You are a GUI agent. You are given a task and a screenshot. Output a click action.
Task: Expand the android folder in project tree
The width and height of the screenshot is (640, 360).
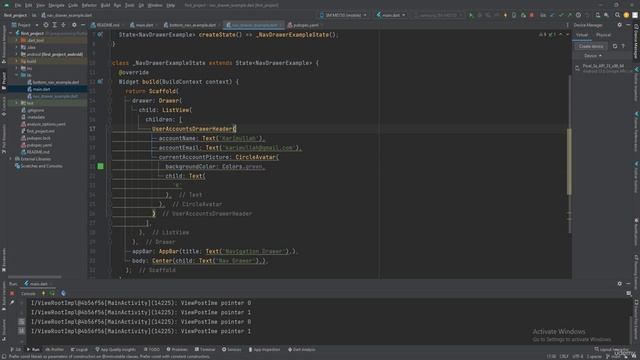tap(17, 54)
